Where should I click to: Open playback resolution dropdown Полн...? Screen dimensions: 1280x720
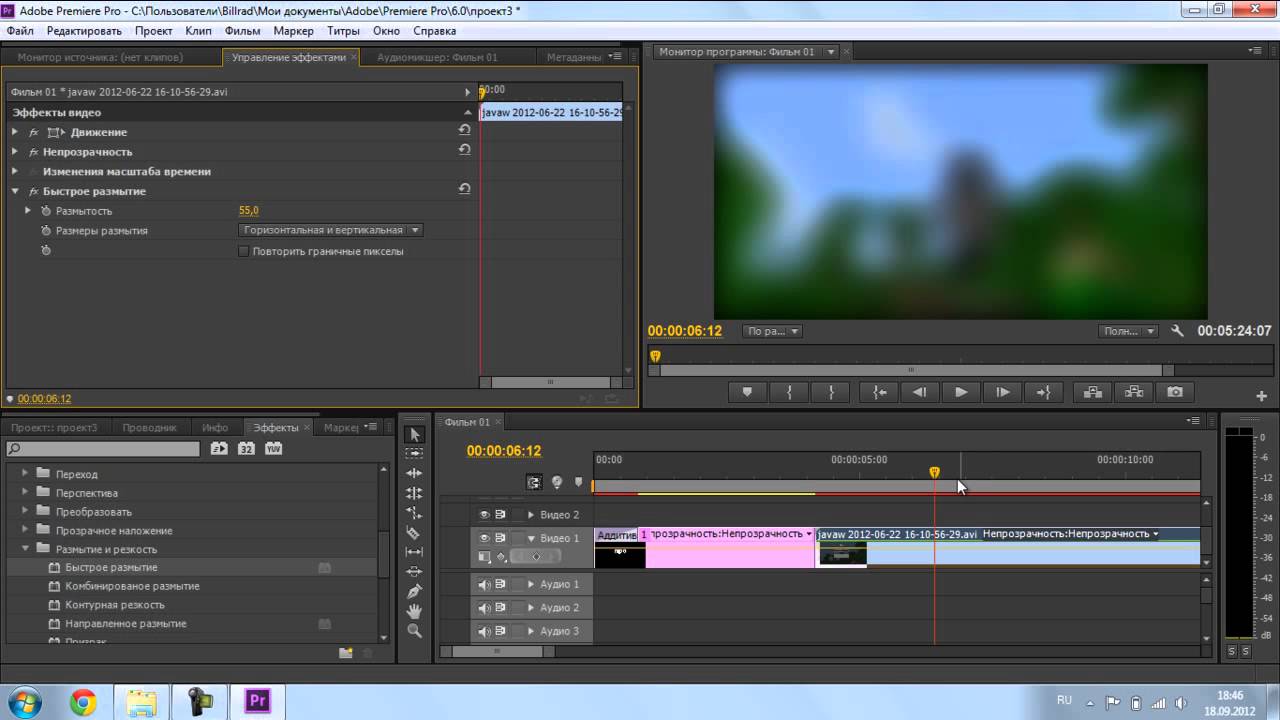(x=1127, y=331)
